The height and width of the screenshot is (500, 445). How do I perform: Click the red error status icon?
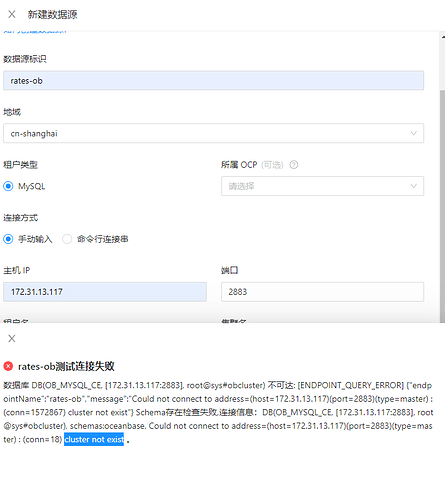coord(8,366)
